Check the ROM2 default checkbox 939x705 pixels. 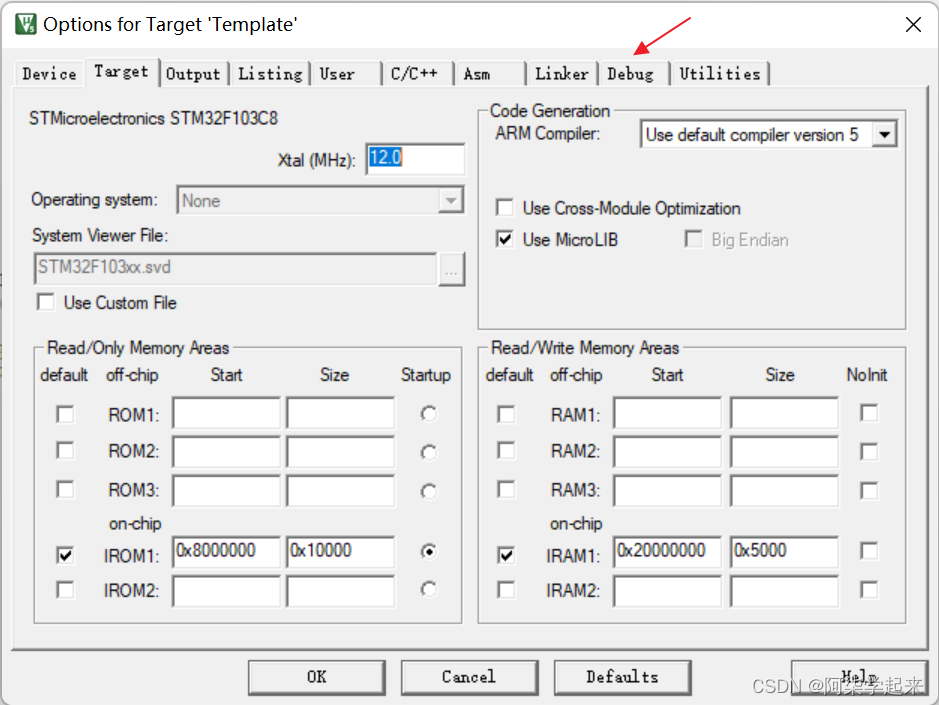click(65, 450)
